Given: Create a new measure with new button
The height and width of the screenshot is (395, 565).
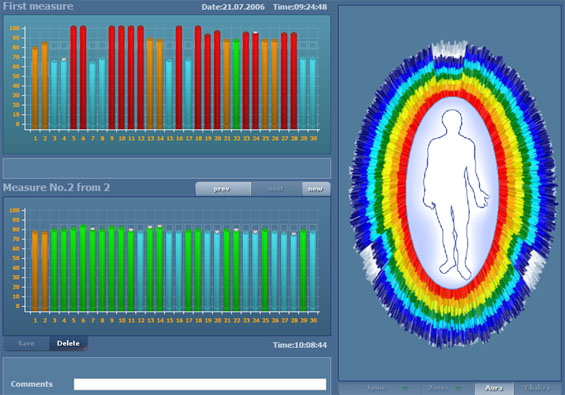Looking at the screenshot, I should pyautogui.click(x=316, y=189).
